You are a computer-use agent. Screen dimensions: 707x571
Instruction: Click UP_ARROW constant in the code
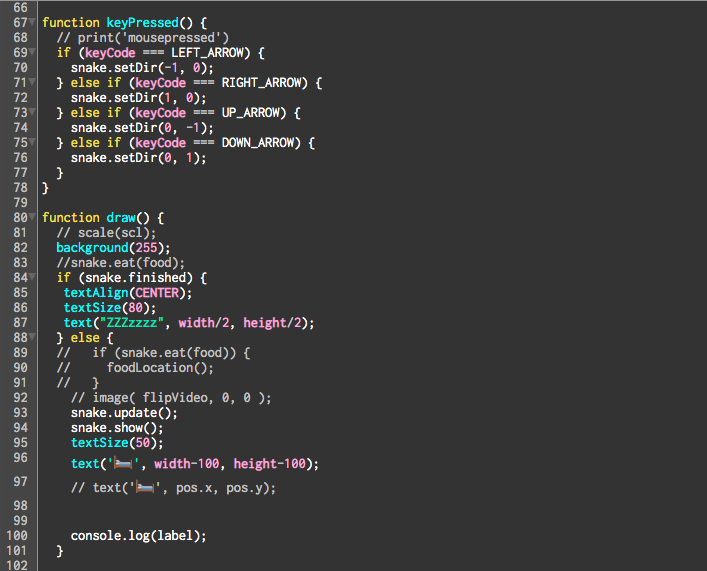pyautogui.click(x=251, y=113)
